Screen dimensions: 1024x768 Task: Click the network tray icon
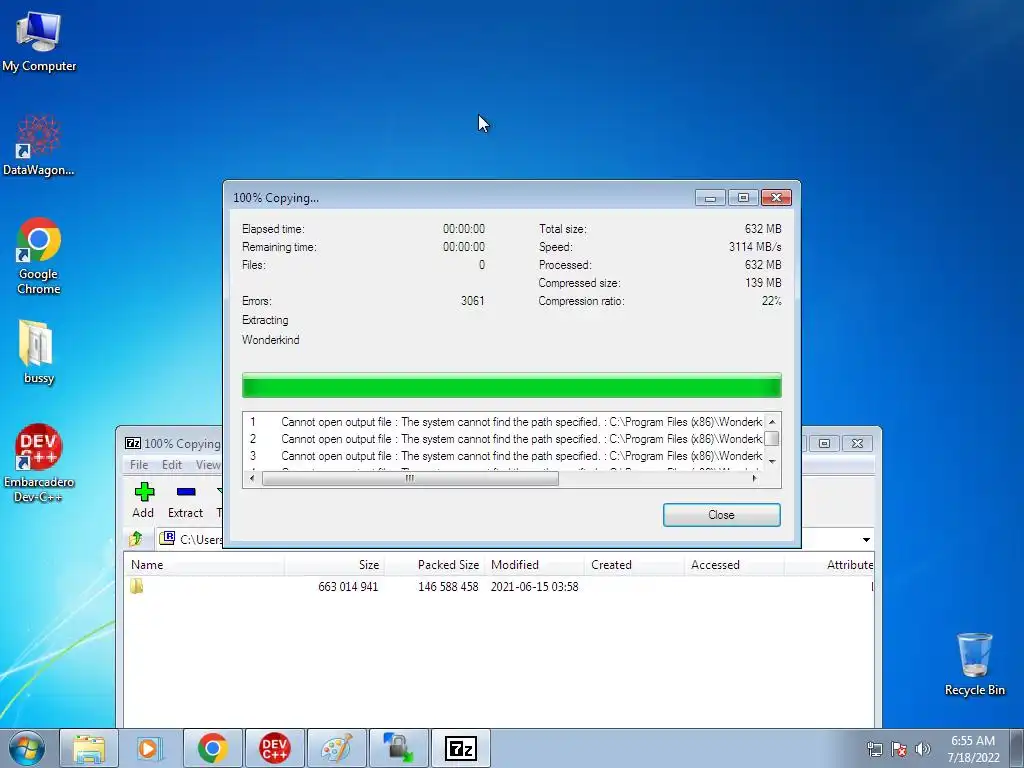point(874,749)
